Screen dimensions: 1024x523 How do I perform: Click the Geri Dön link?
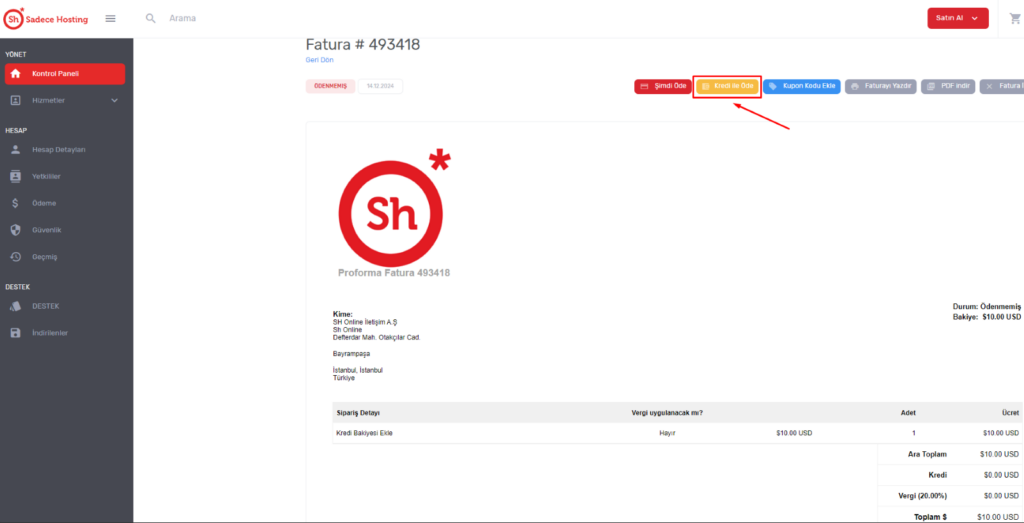pyautogui.click(x=319, y=59)
